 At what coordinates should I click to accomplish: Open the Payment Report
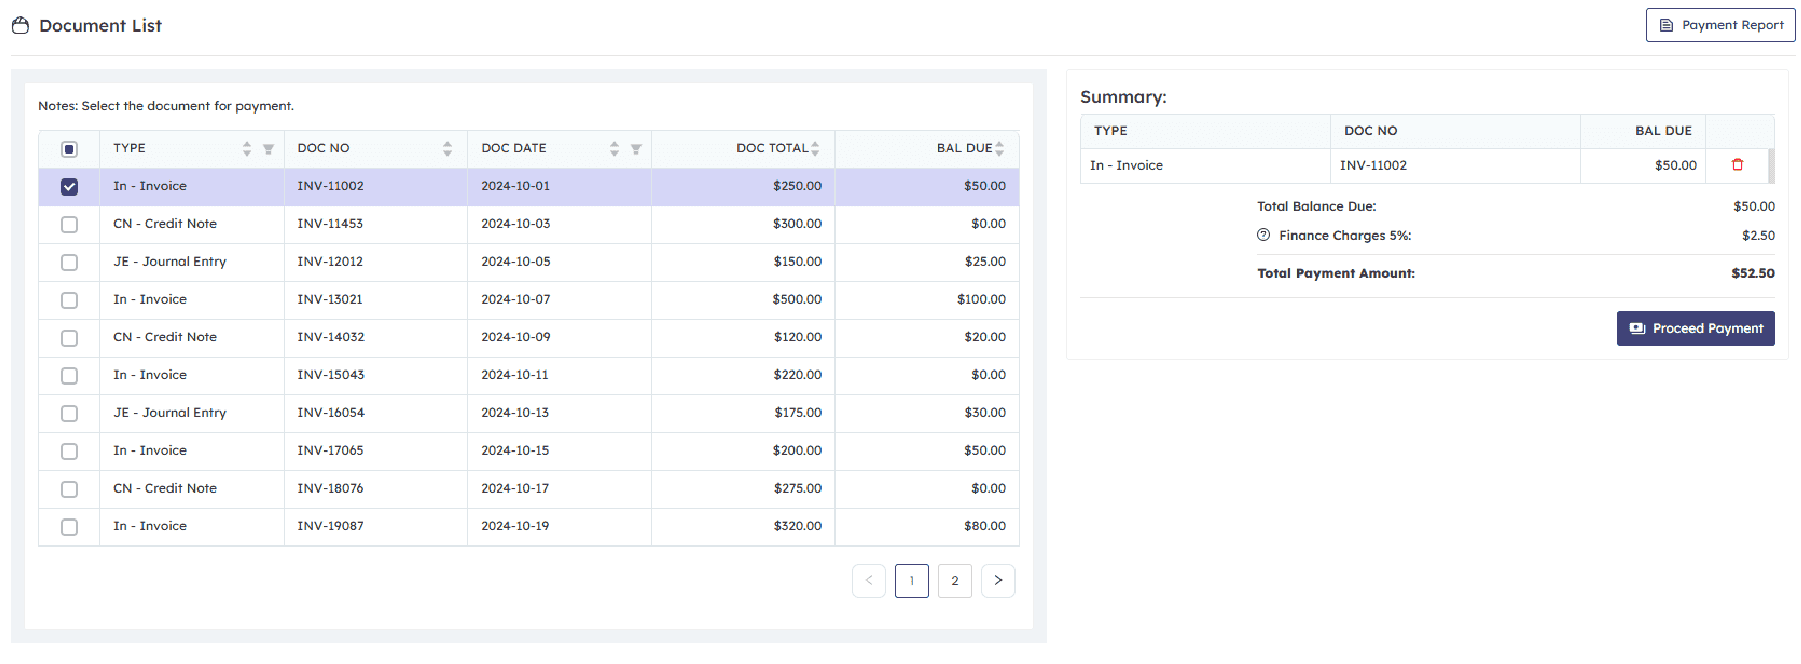[x=1720, y=25]
